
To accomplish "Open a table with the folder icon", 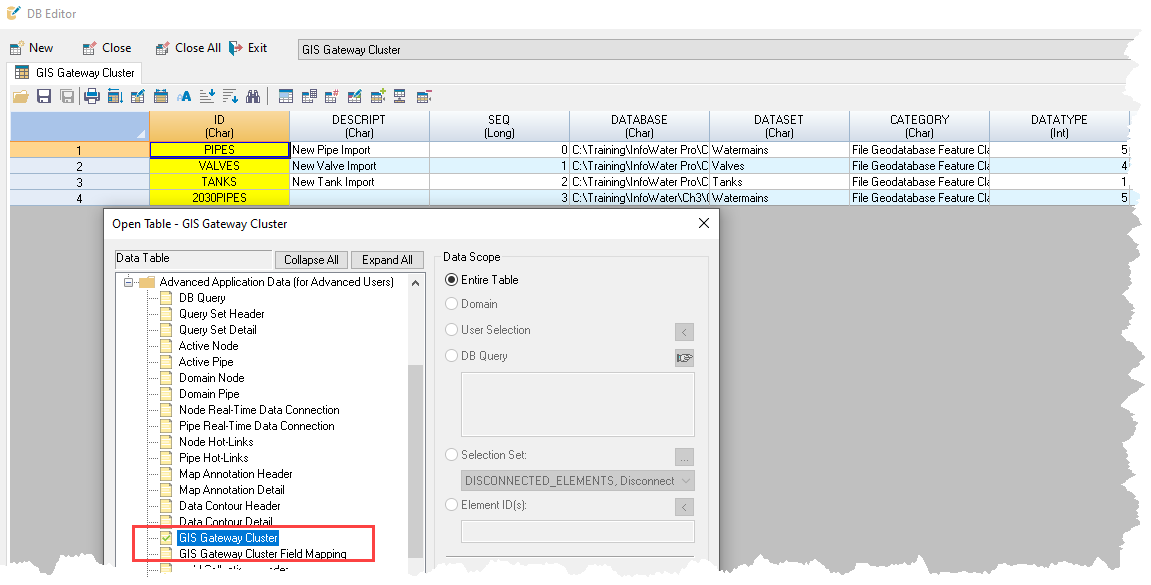I will click(20, 95).
